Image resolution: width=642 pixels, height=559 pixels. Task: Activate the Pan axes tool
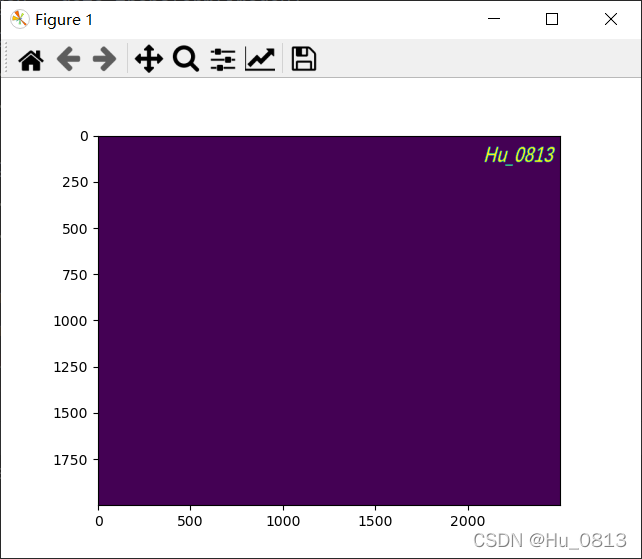click(149, 59)
